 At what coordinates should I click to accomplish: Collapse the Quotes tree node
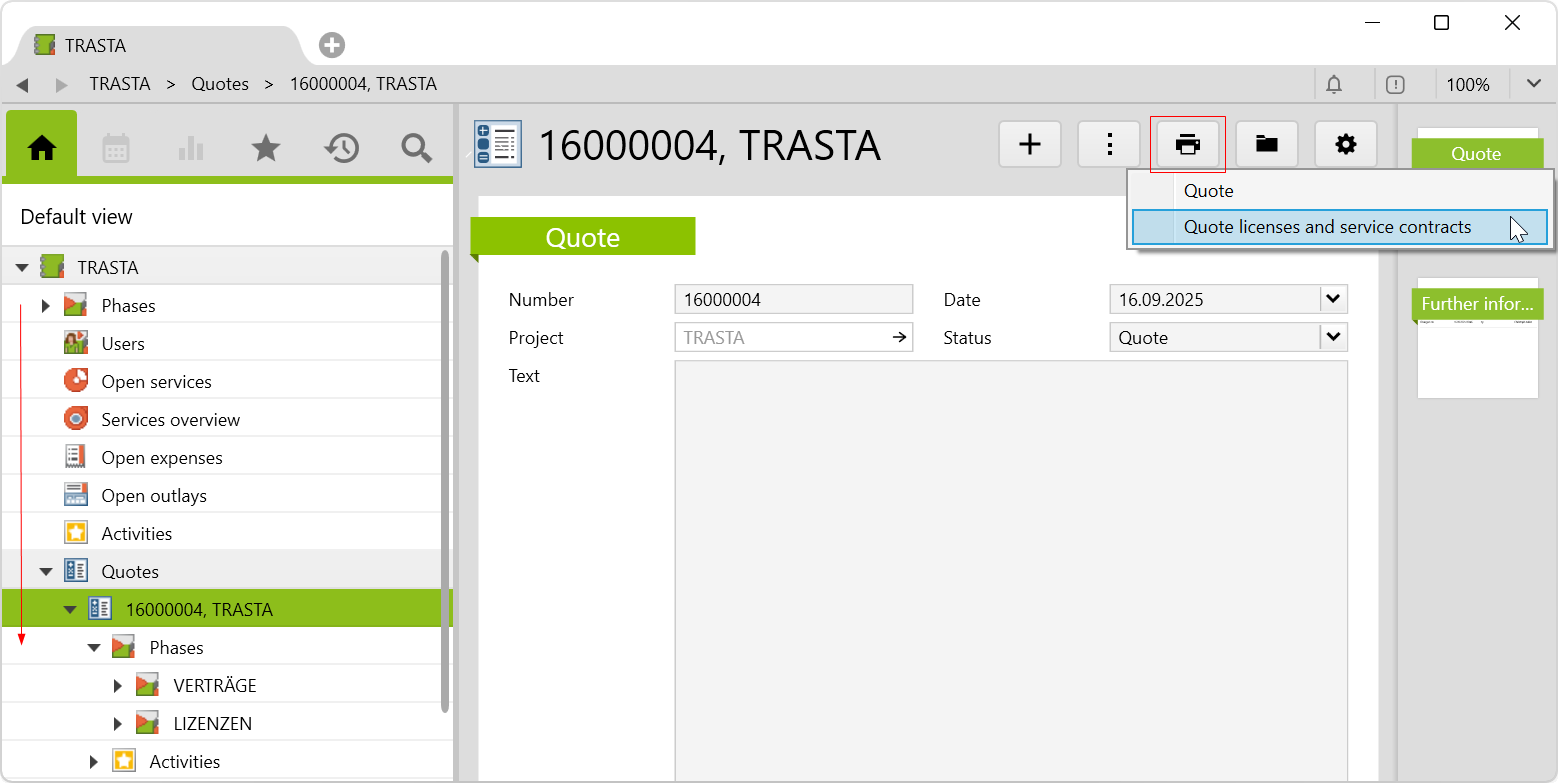pyautogui.click(x=46, y=572)
